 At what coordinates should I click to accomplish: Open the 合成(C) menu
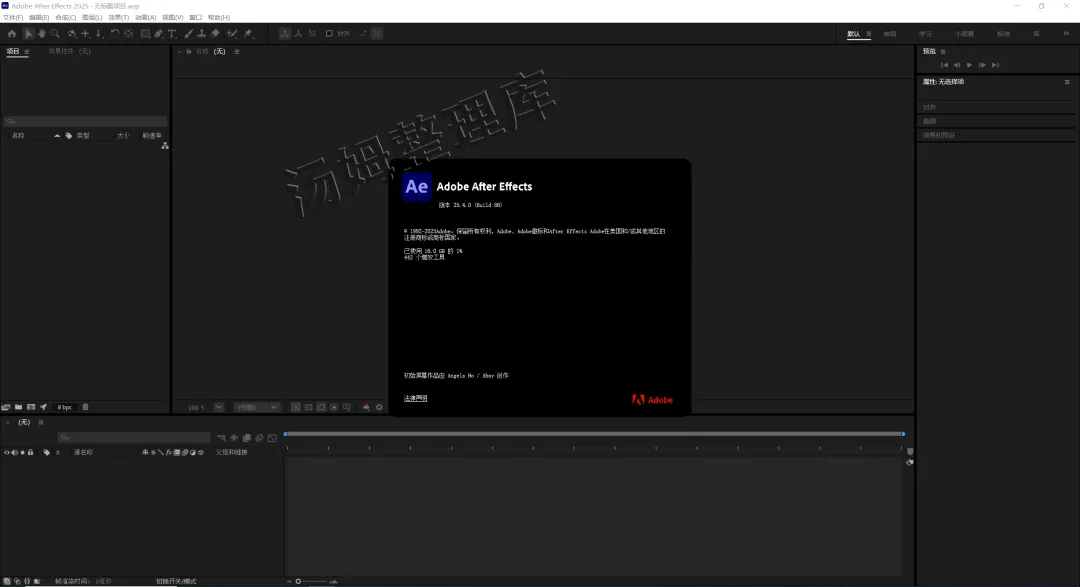tap(65, 17)
